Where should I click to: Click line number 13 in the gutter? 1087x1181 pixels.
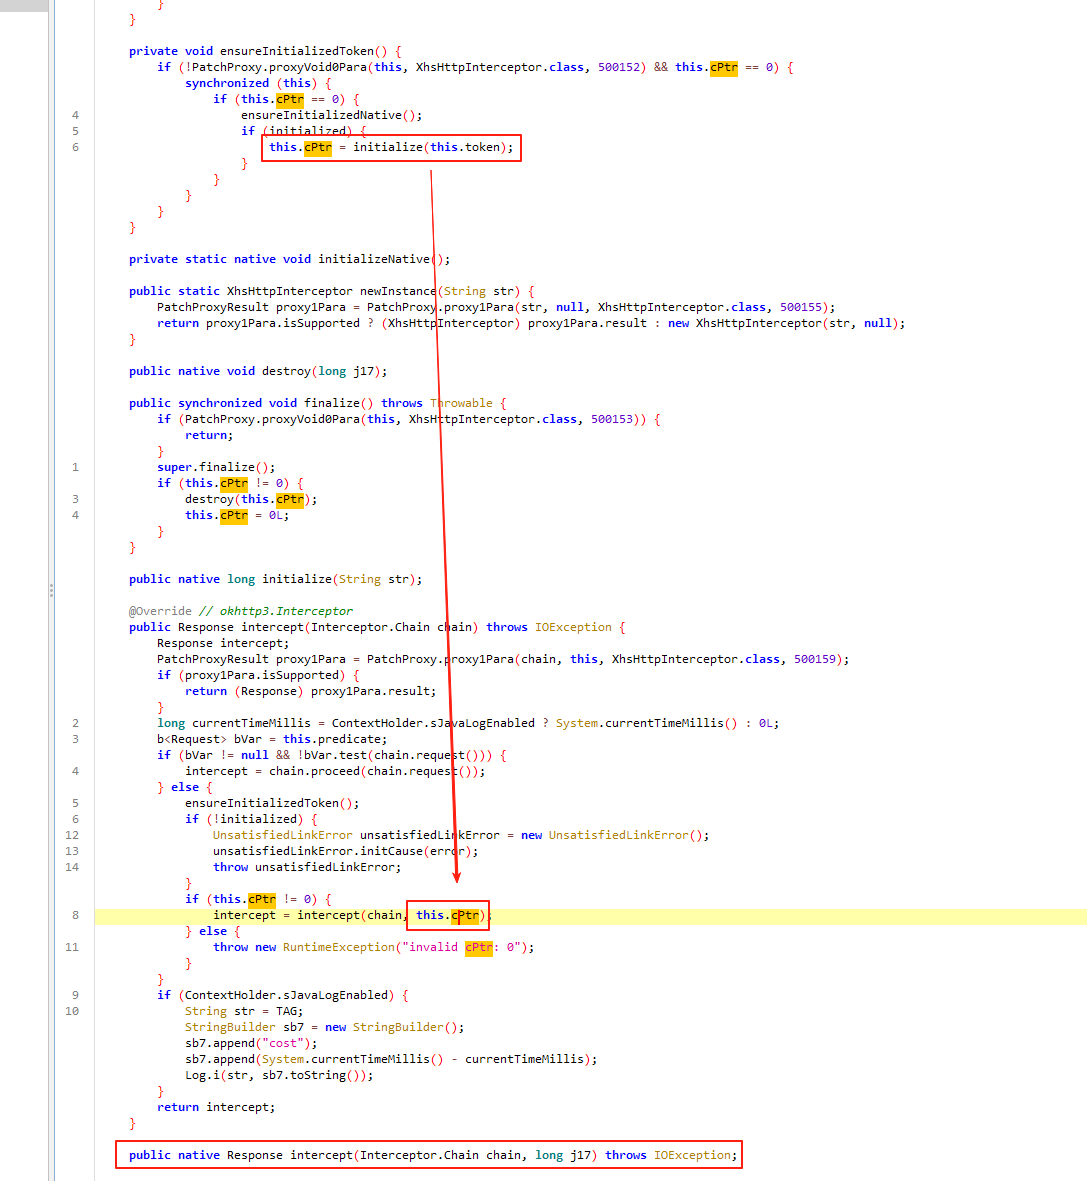(x=72, y=851)
